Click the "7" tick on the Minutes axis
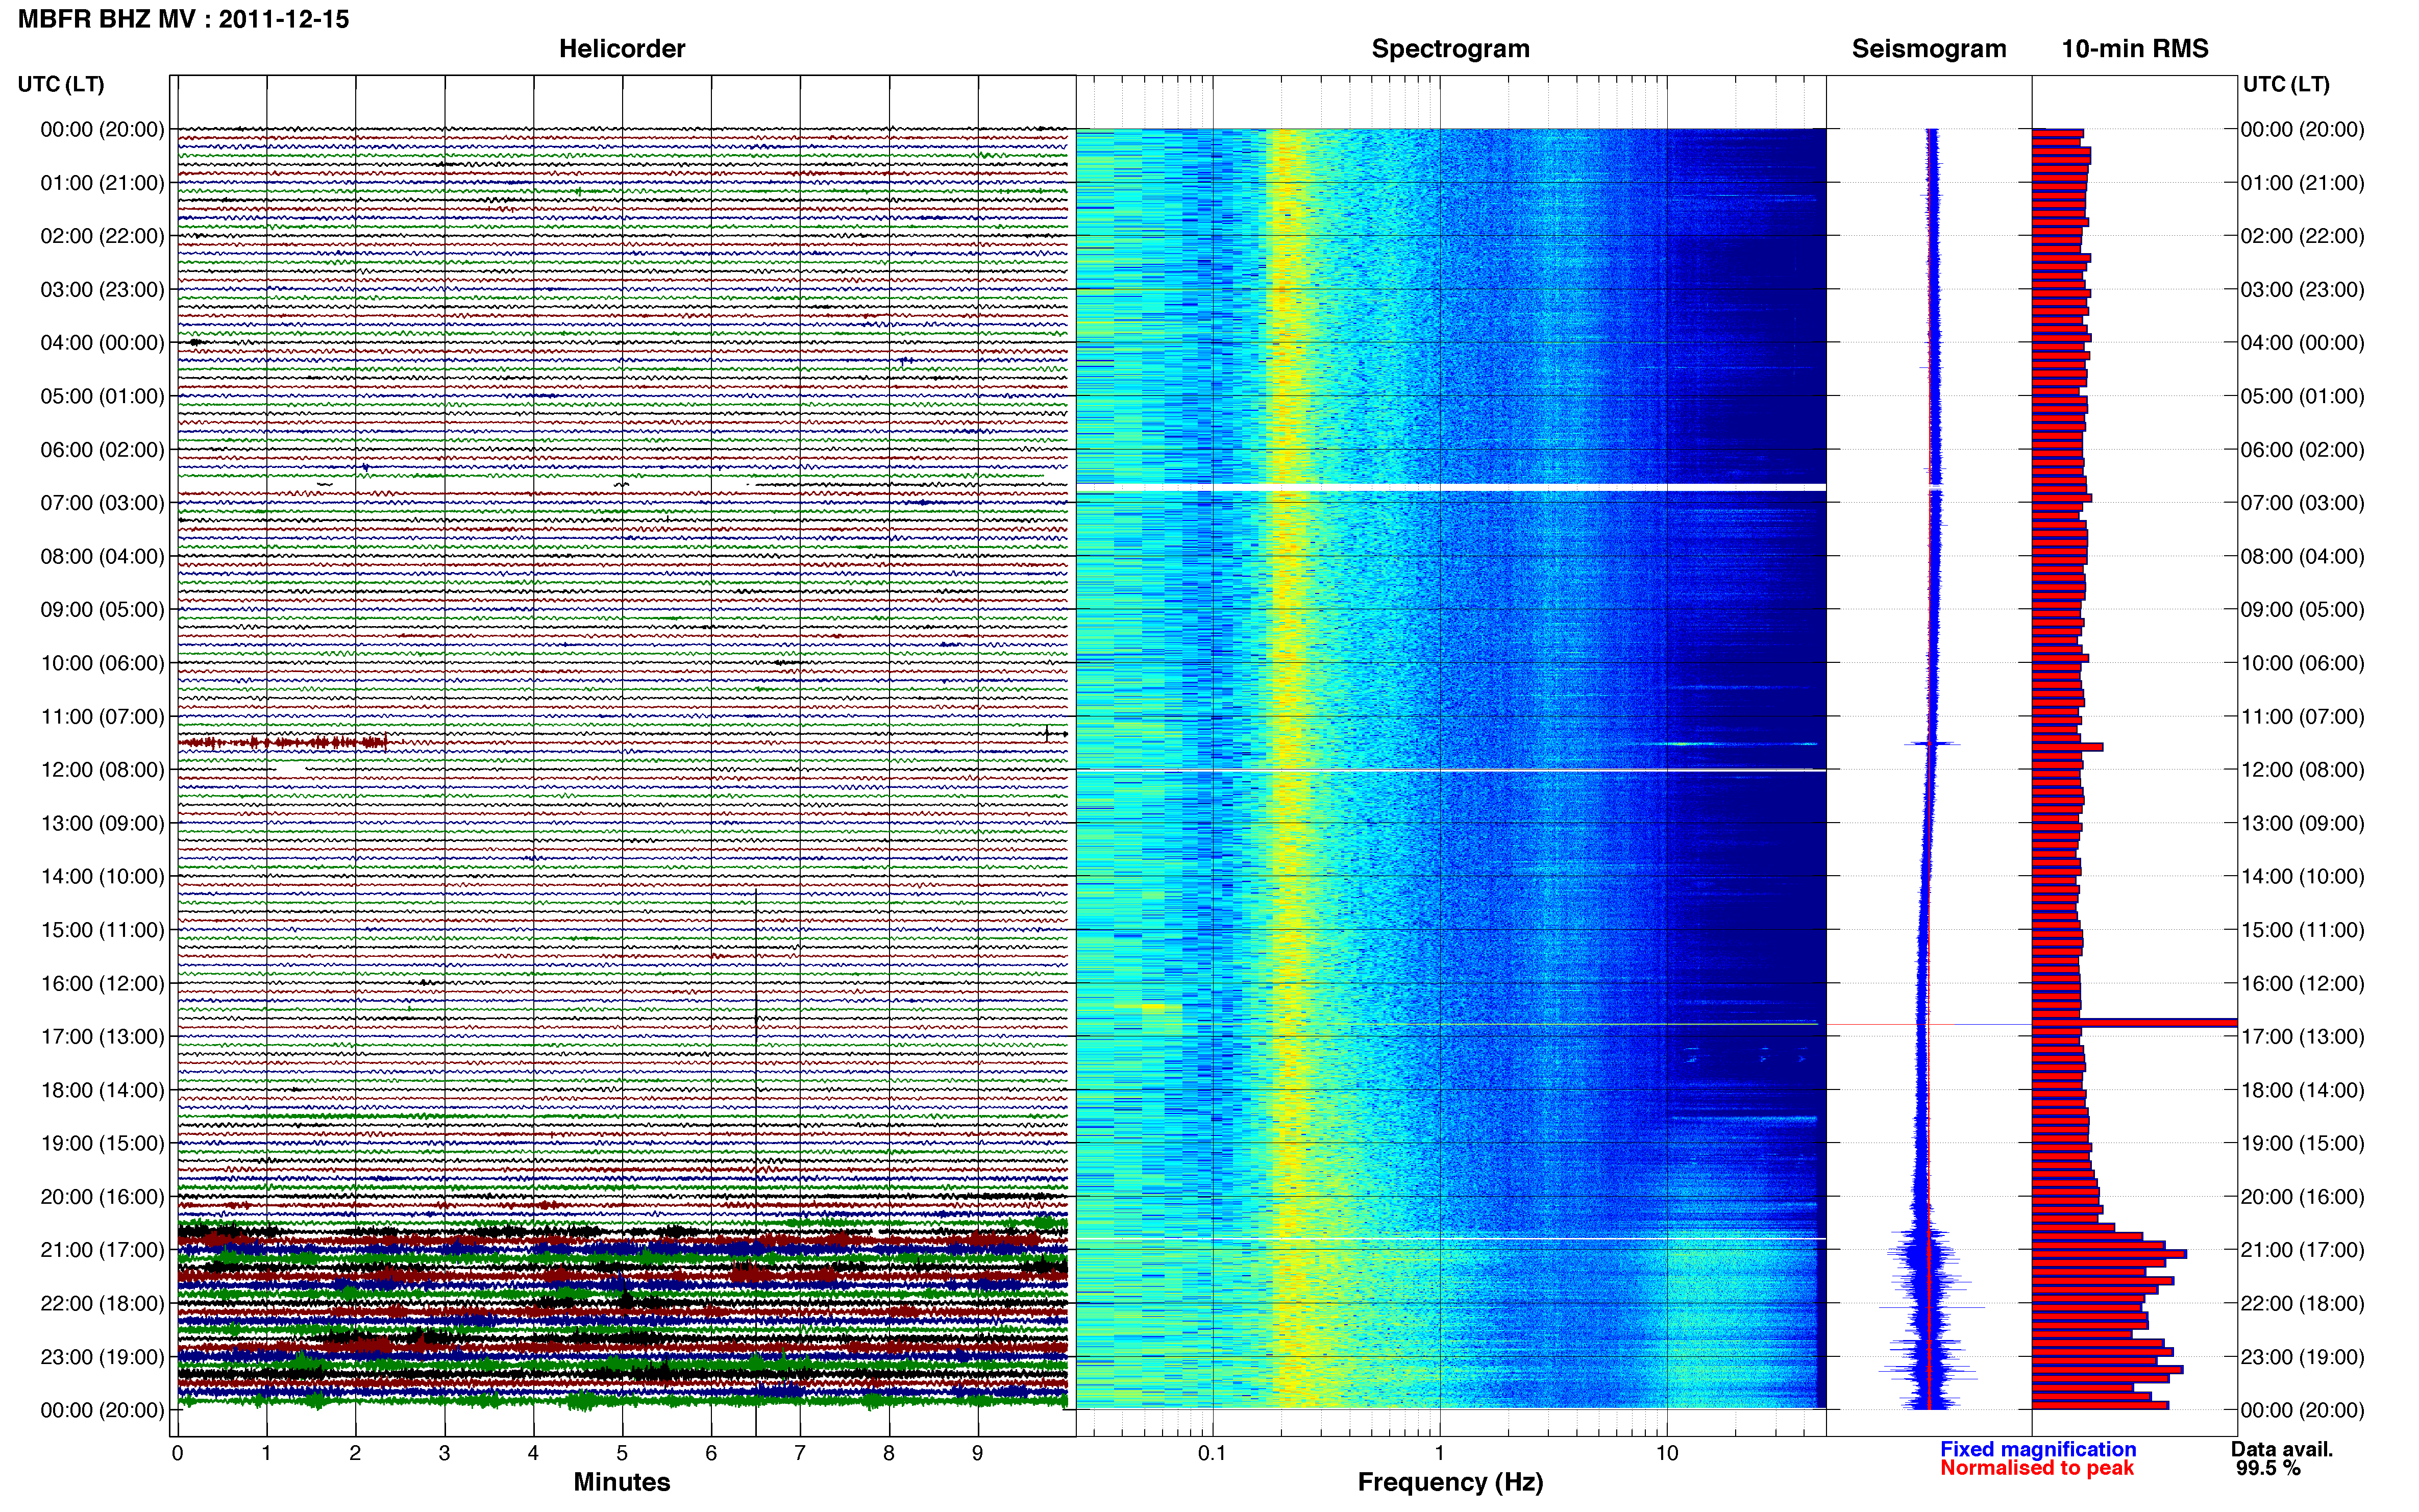The image size is (2419, 1512). click(800, 1453)
